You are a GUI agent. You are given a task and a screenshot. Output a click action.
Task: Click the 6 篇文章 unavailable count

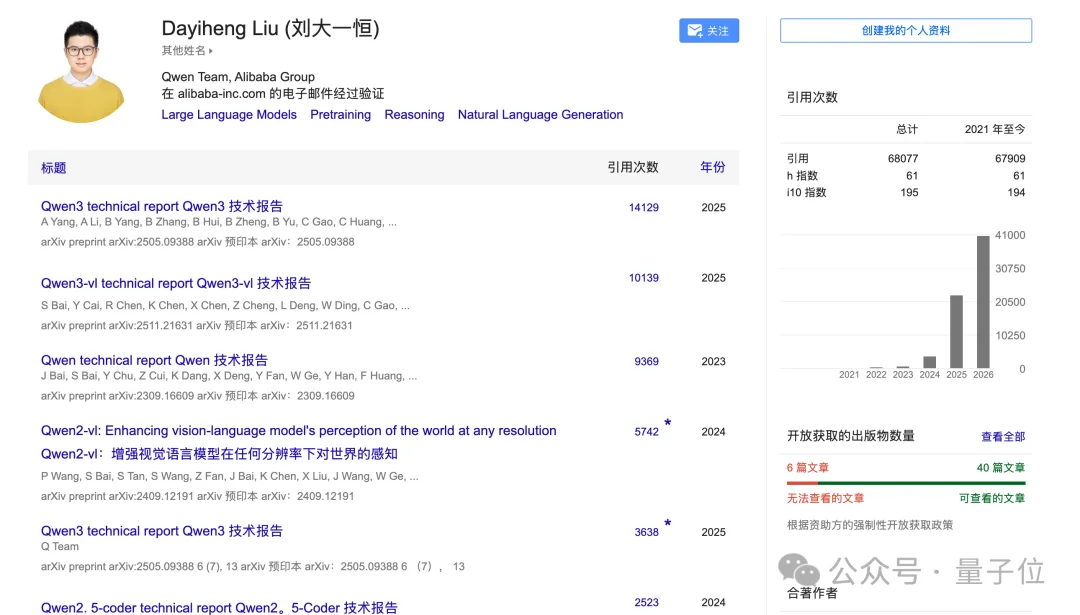point(808,468)
